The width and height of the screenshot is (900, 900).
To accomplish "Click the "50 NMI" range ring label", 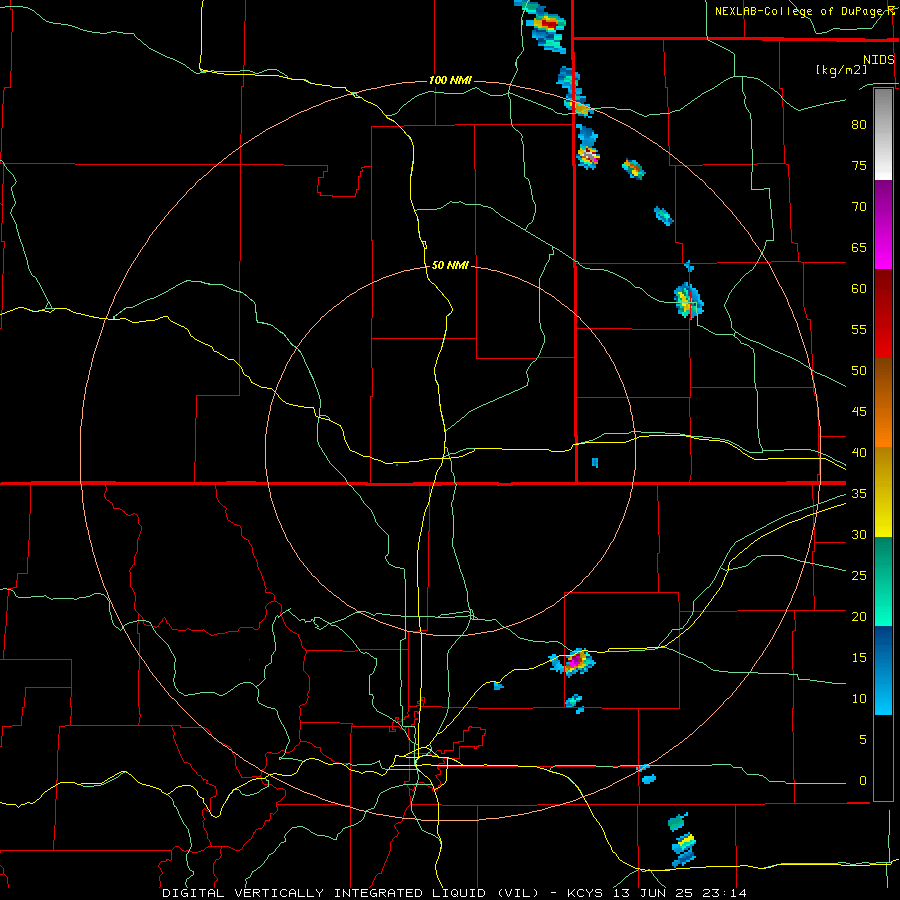I will point(450,265).
